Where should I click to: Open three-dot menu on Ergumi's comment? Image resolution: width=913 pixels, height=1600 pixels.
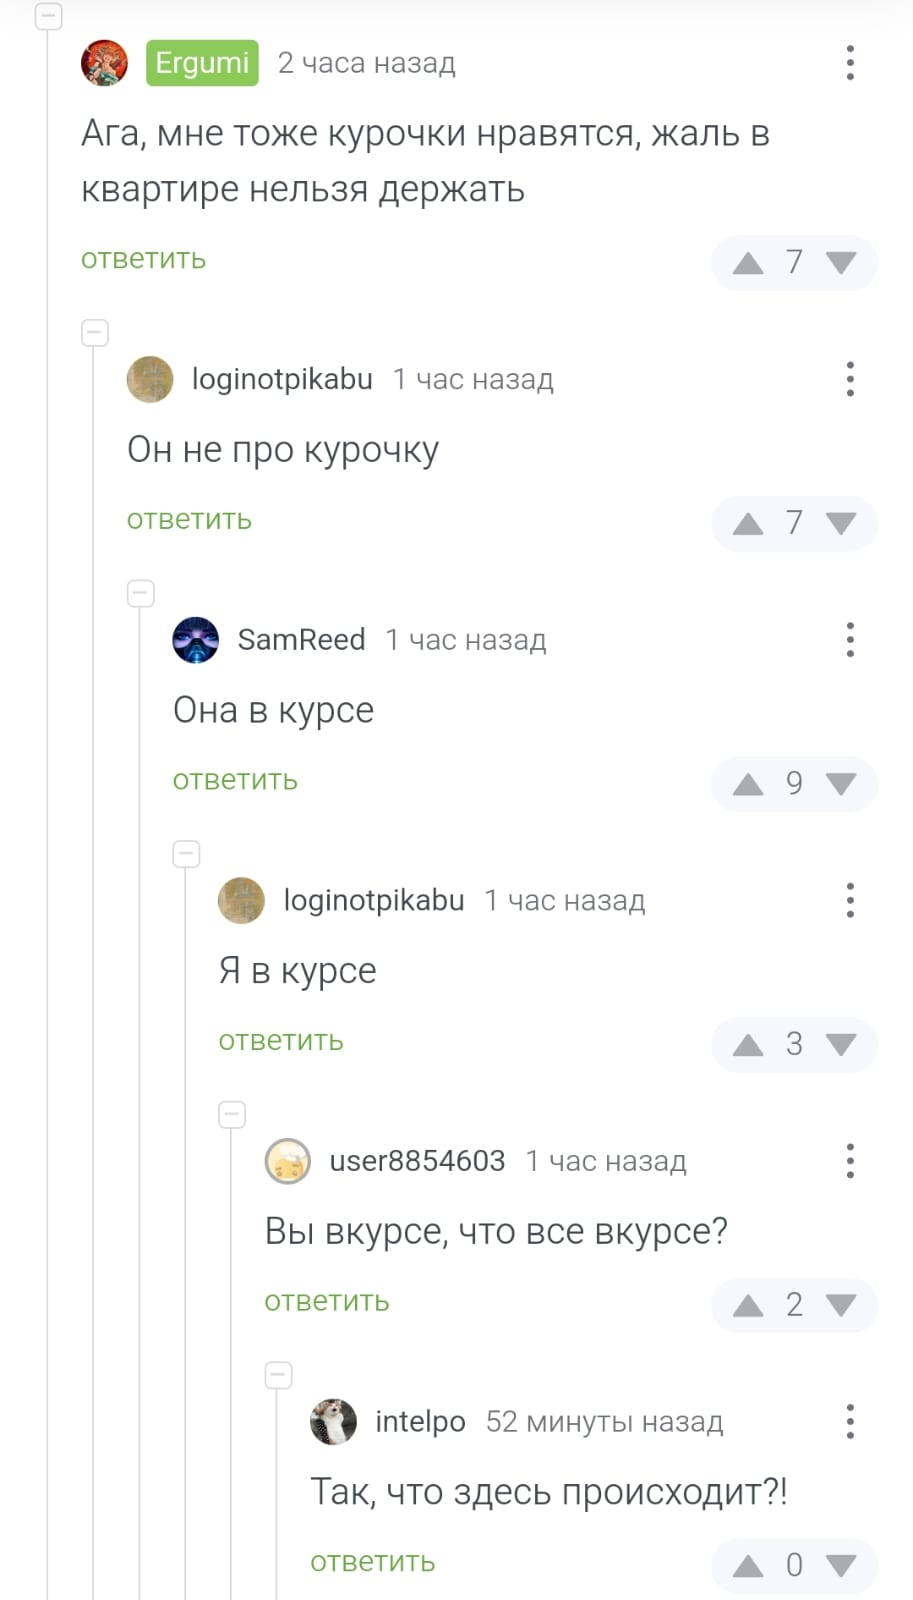pos(850,63)
